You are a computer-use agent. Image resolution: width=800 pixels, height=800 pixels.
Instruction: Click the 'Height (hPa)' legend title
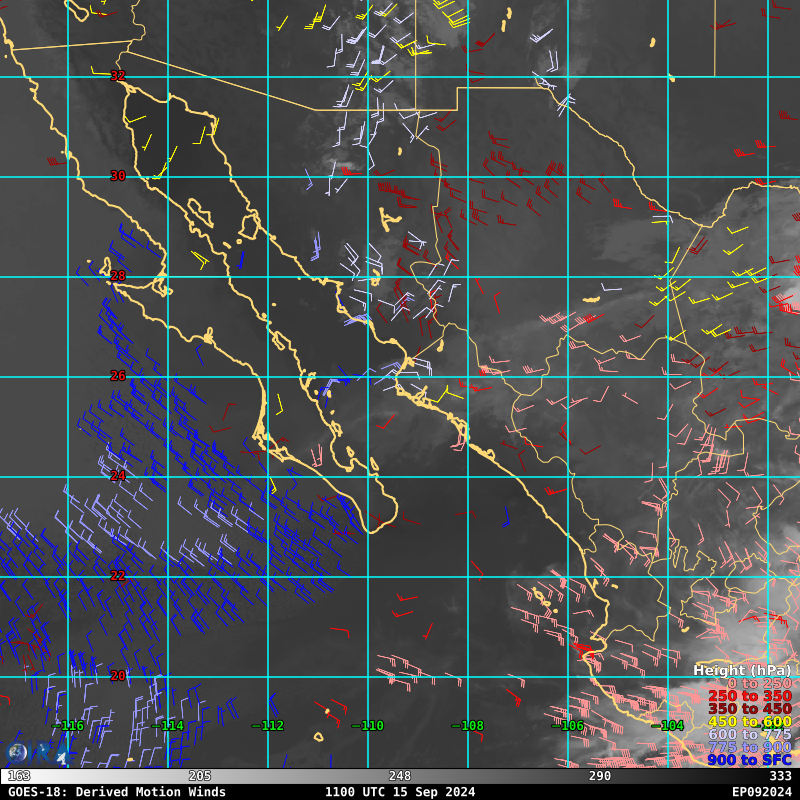pos(742,670)
